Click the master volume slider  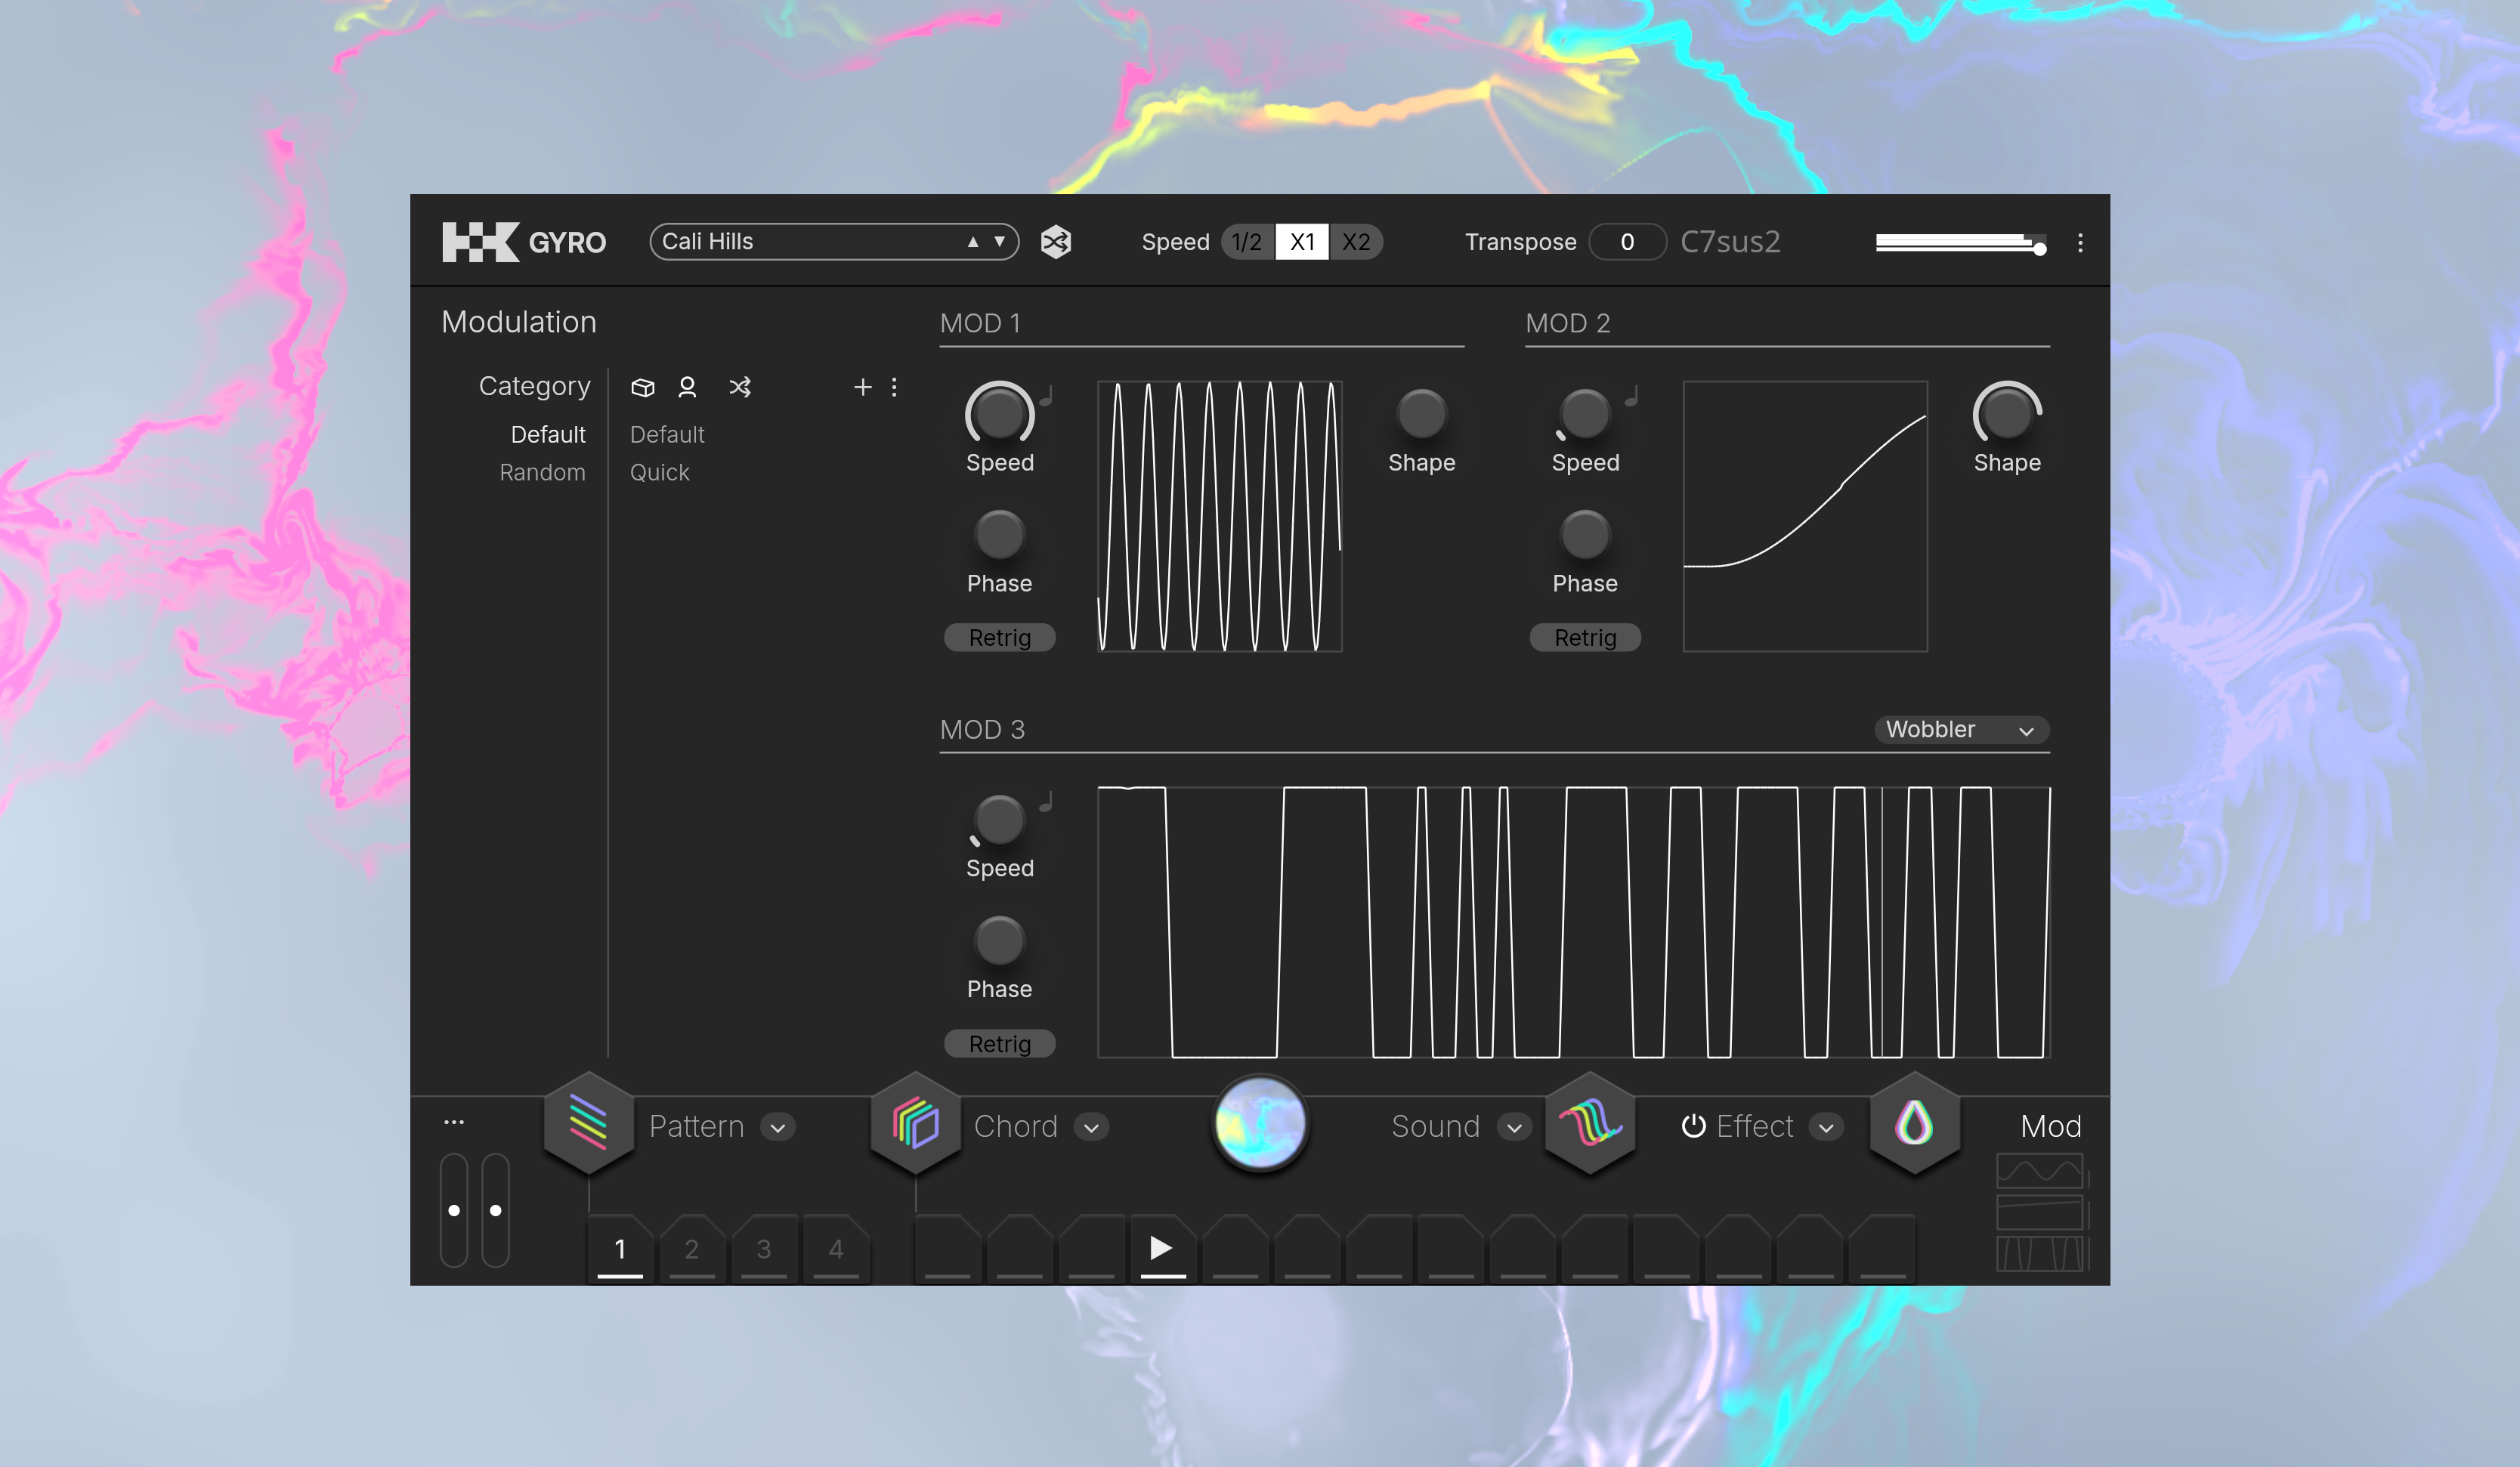click(x=1958, y=243)
